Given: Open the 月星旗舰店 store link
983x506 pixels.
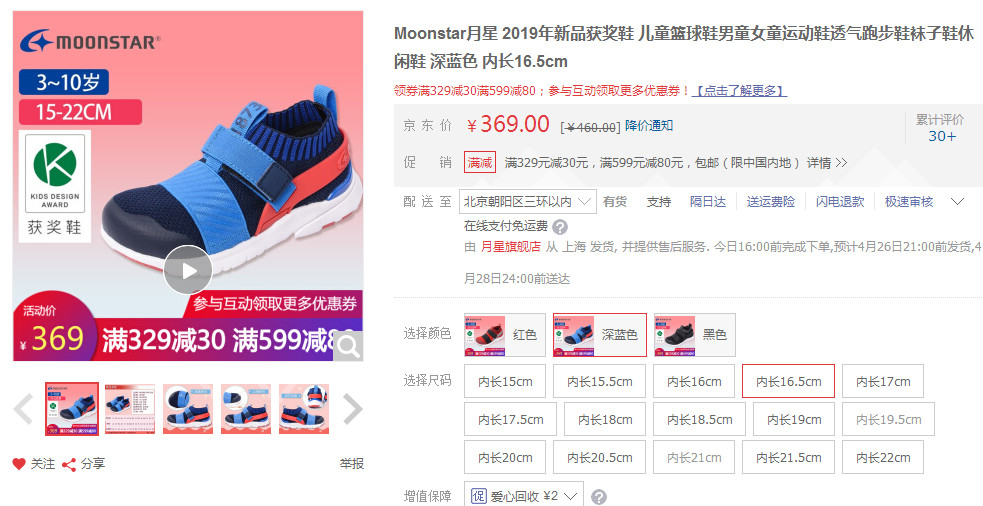Looking at the screenshot, I should 510,246.
